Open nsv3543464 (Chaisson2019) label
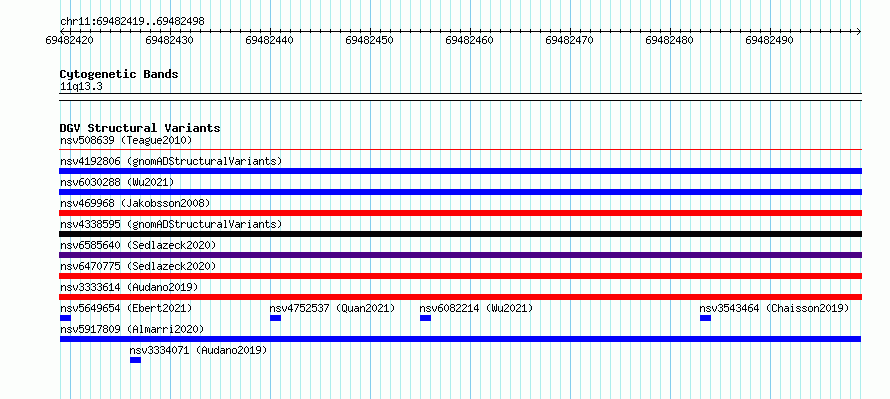Viewport: 890px width, 399px height. point(774,308)
